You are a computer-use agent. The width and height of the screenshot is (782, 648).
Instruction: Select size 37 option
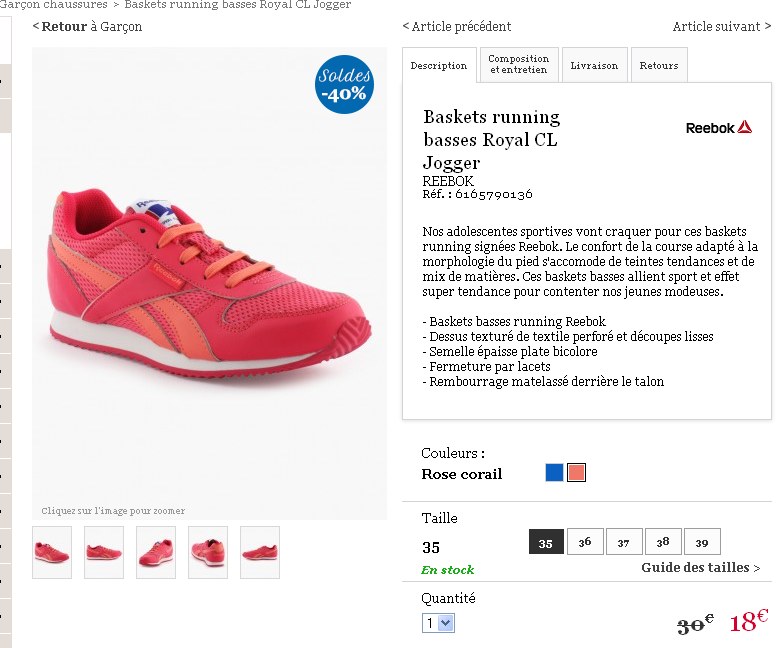624,542
